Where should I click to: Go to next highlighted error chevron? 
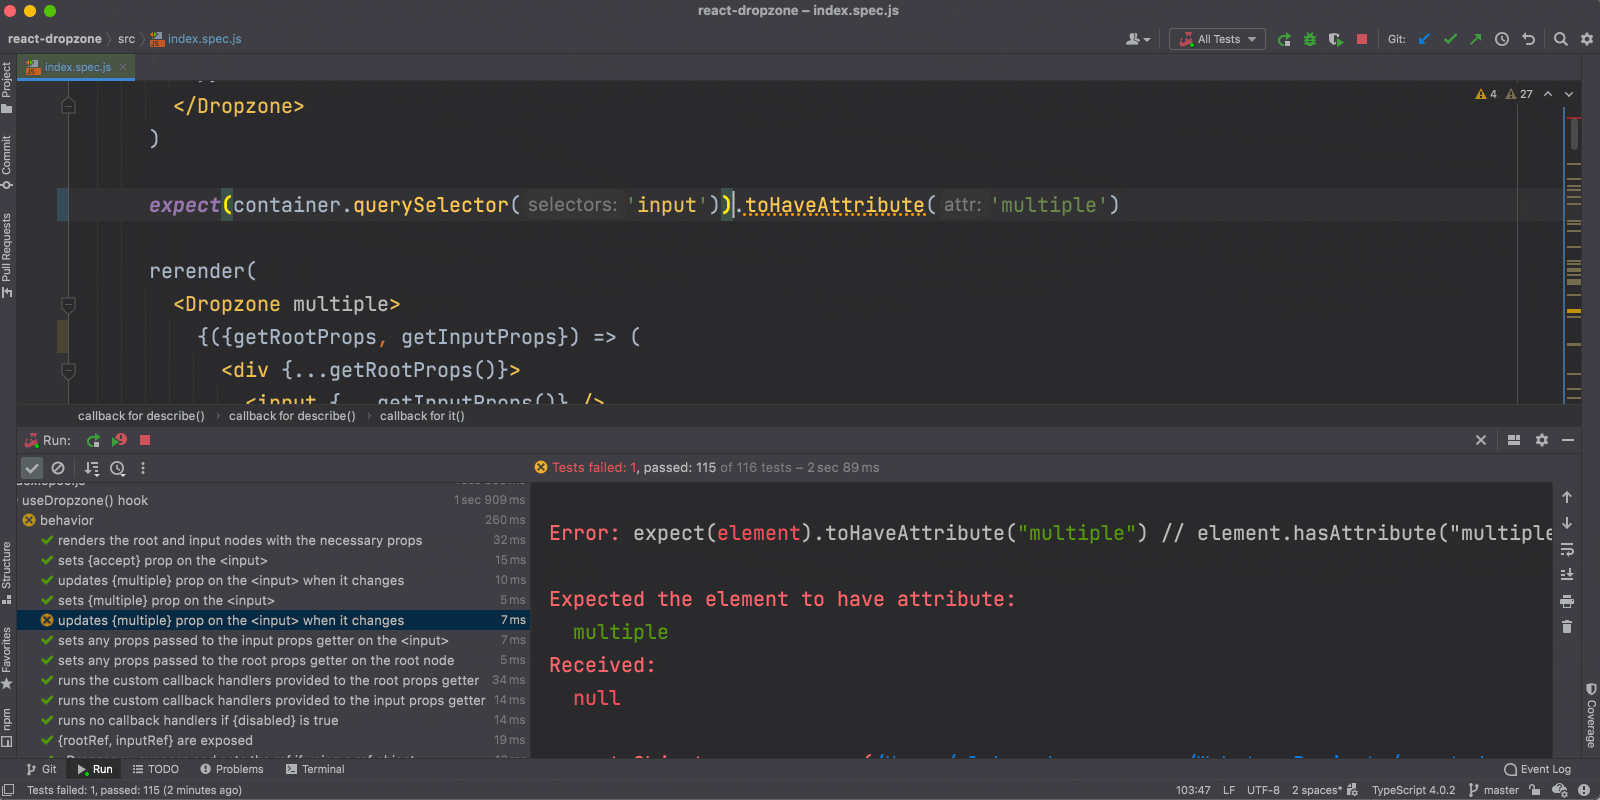coord(1569,94)
